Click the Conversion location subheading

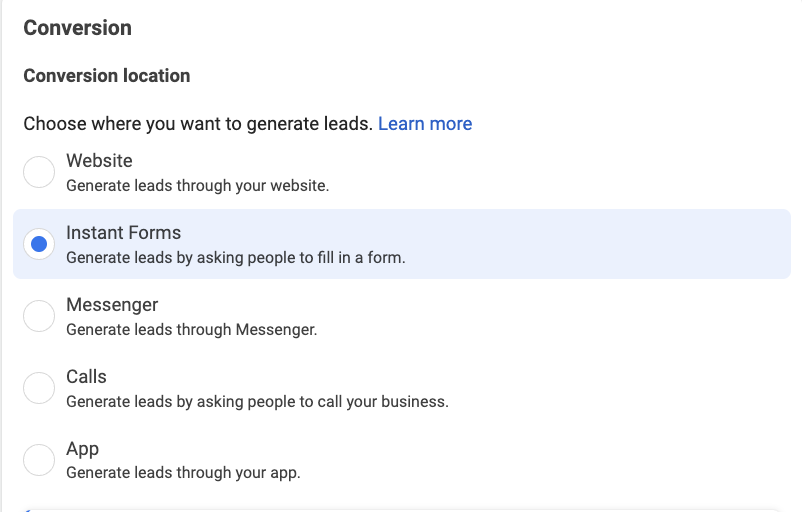click(x=106, y=76)
